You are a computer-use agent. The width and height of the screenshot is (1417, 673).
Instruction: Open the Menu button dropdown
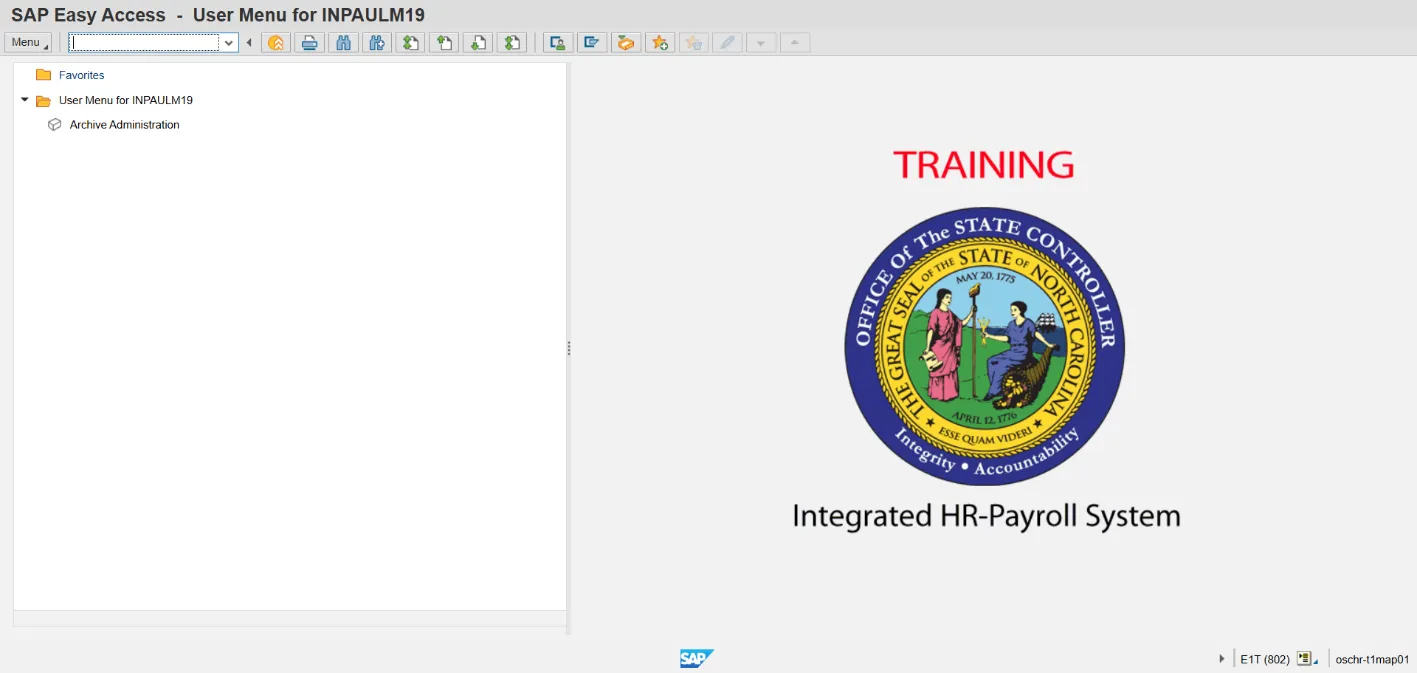(x=28, y=42)
